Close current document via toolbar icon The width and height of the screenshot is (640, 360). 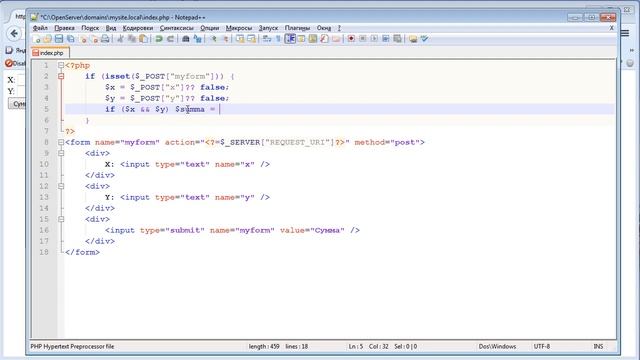(x=83, y=39)
